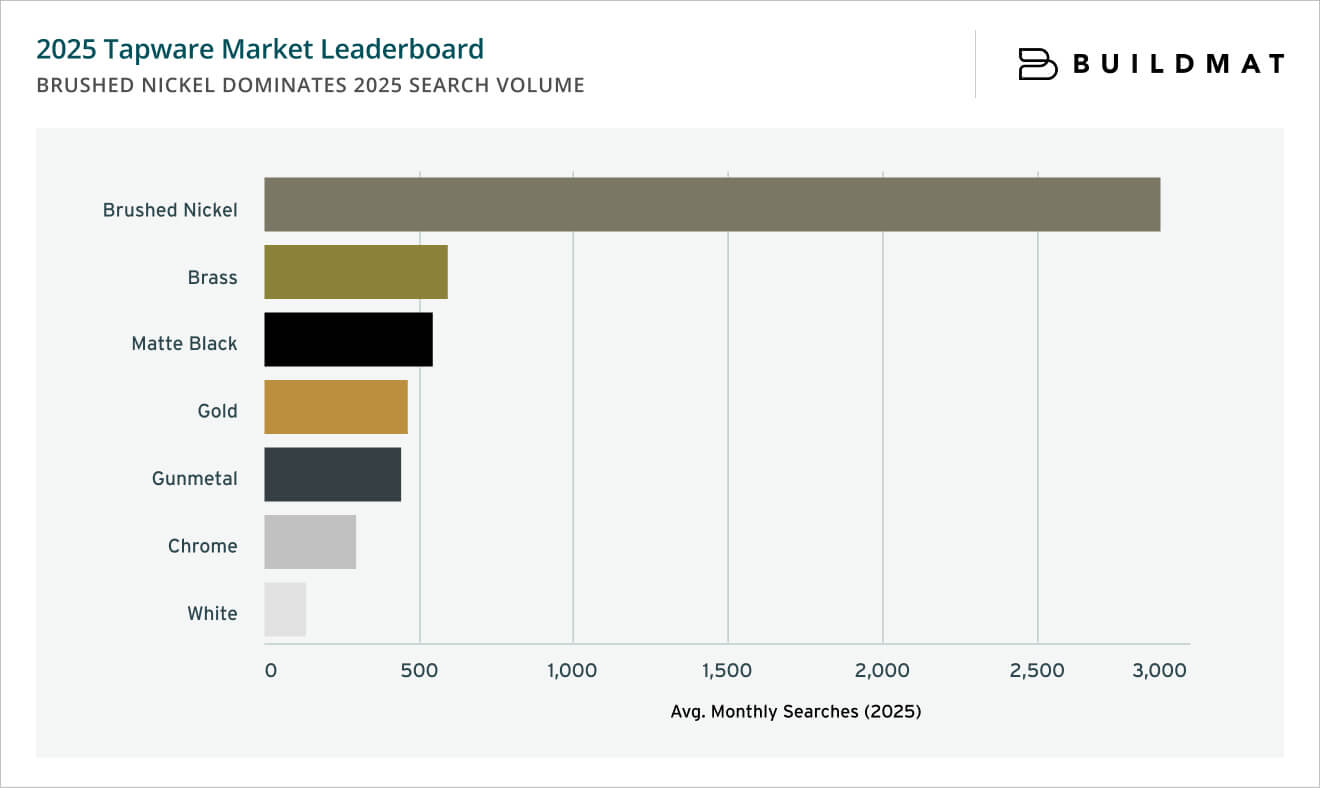Select the Matte Black label text
Image resolution: width=1320 pixels, height=788 pixels.
[x=184, y=343]
